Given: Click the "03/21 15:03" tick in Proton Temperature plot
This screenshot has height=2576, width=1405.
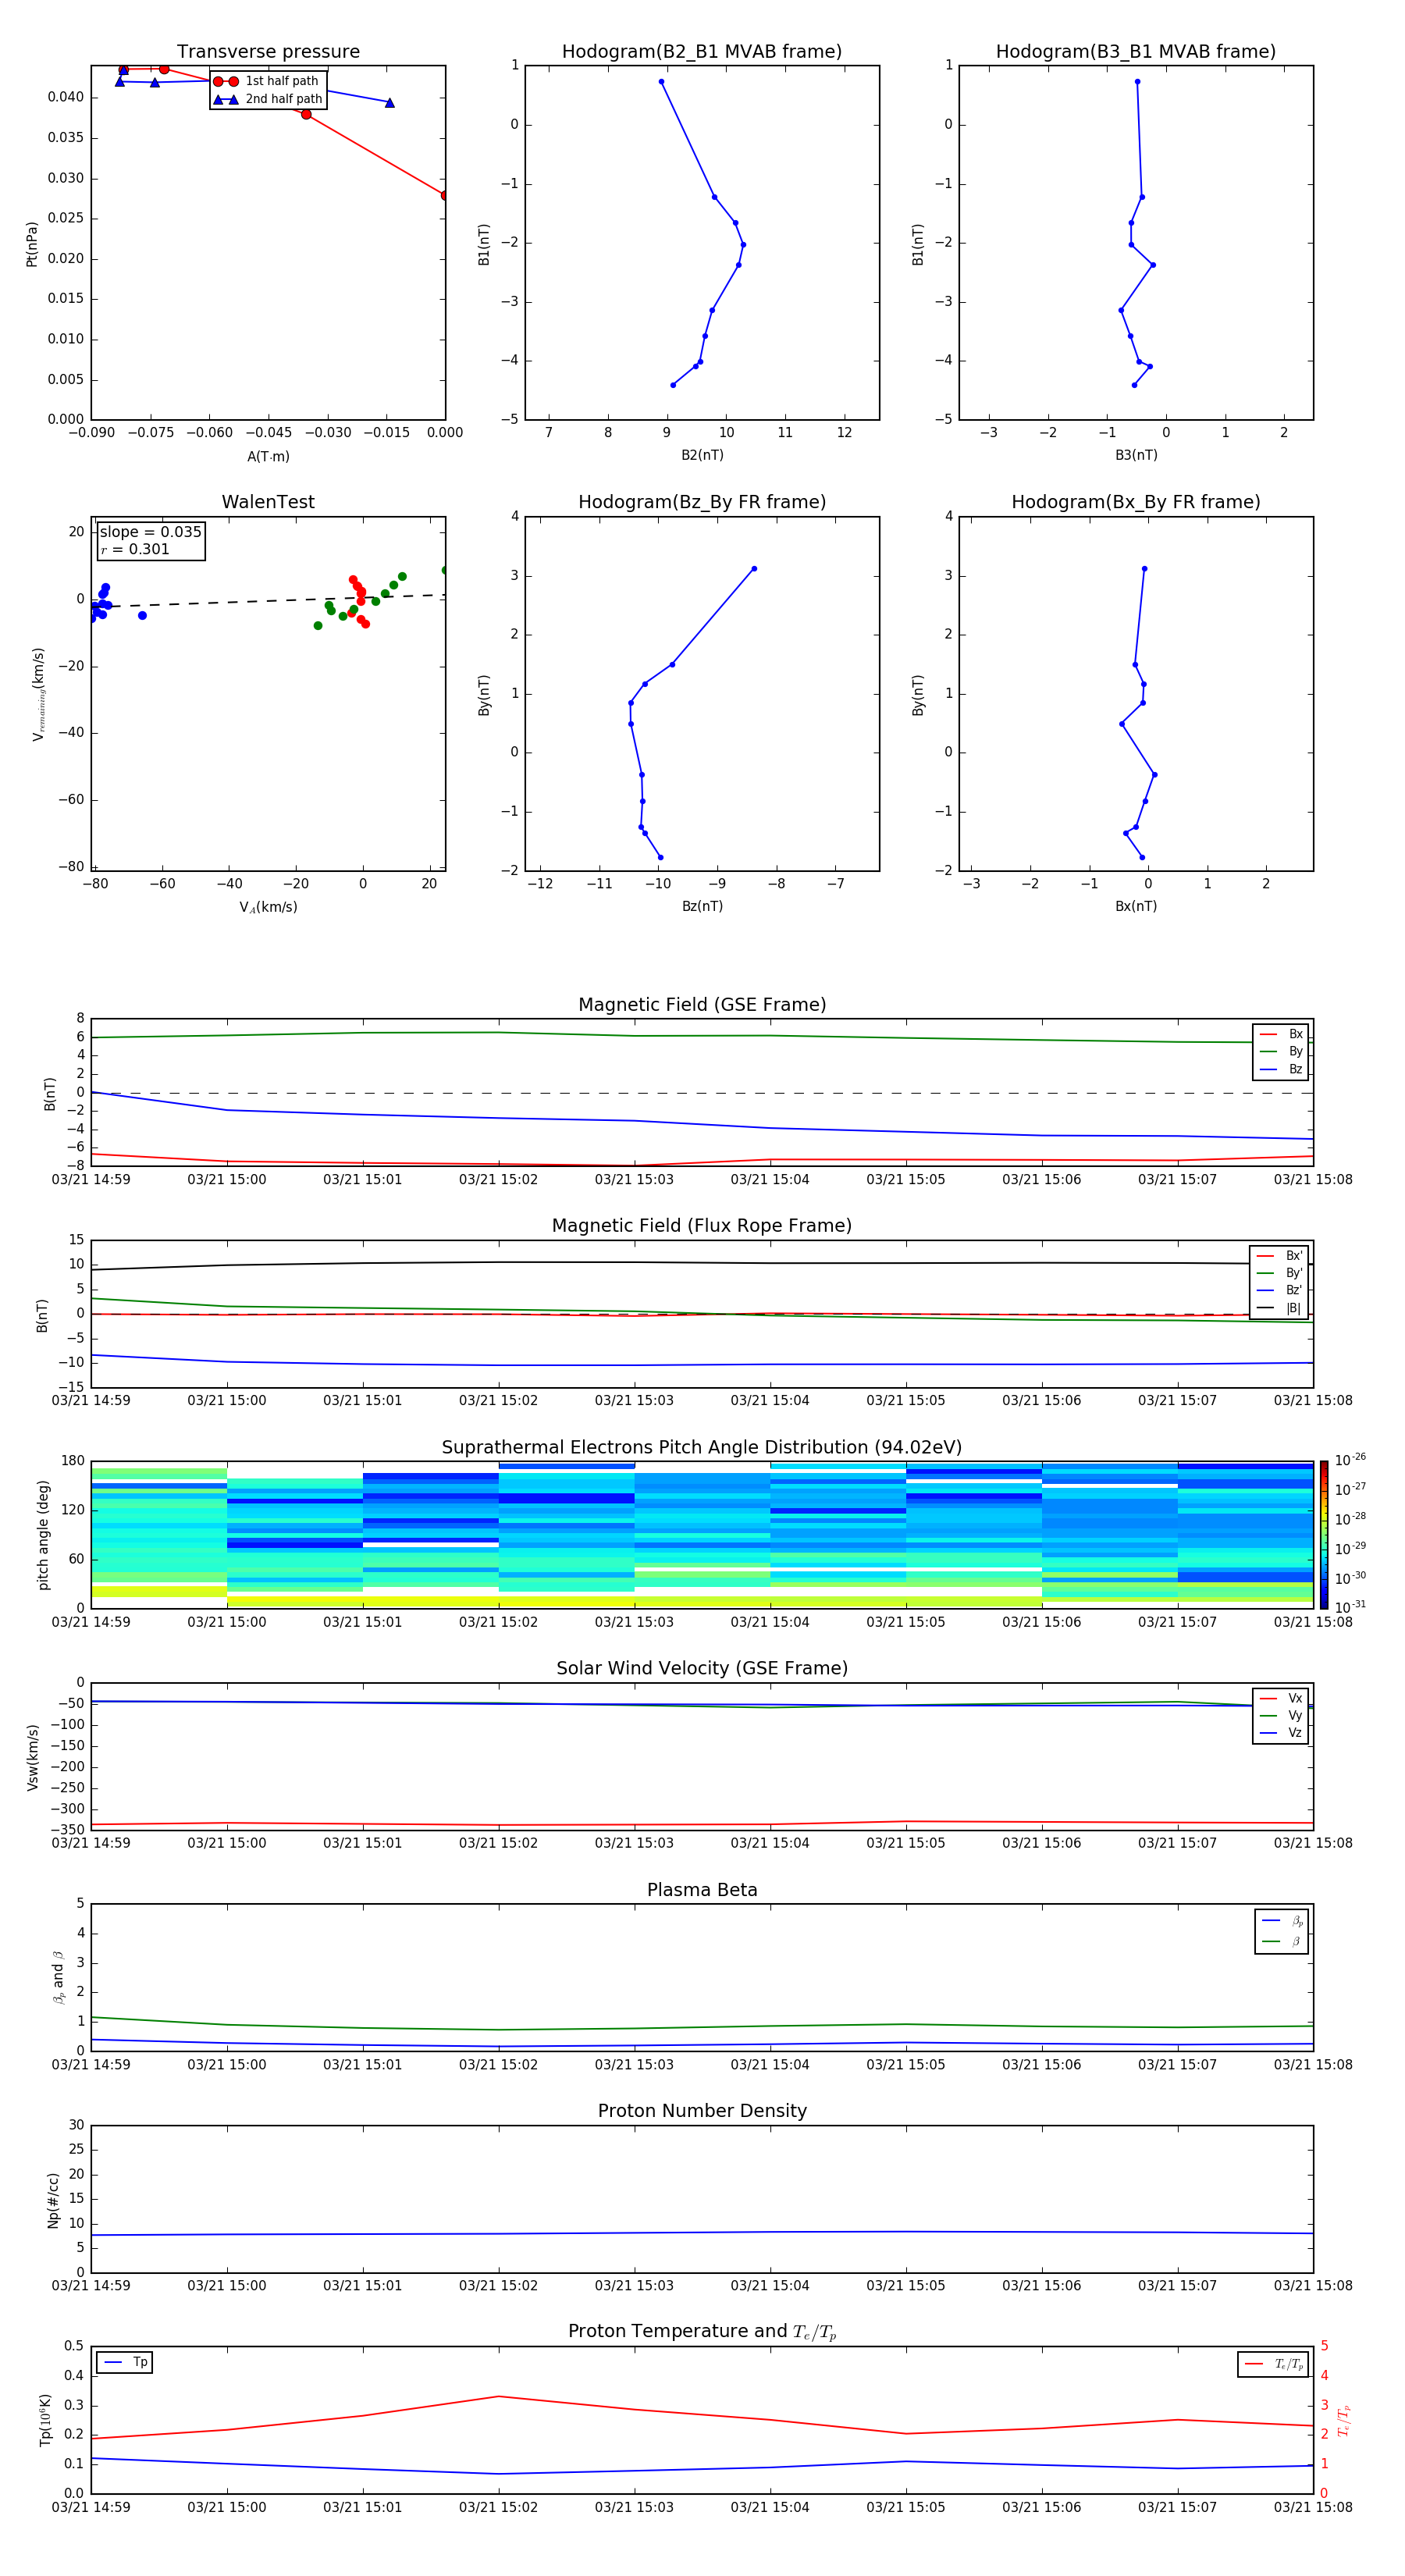Looking at the screenshot, I should [634, 2507].
